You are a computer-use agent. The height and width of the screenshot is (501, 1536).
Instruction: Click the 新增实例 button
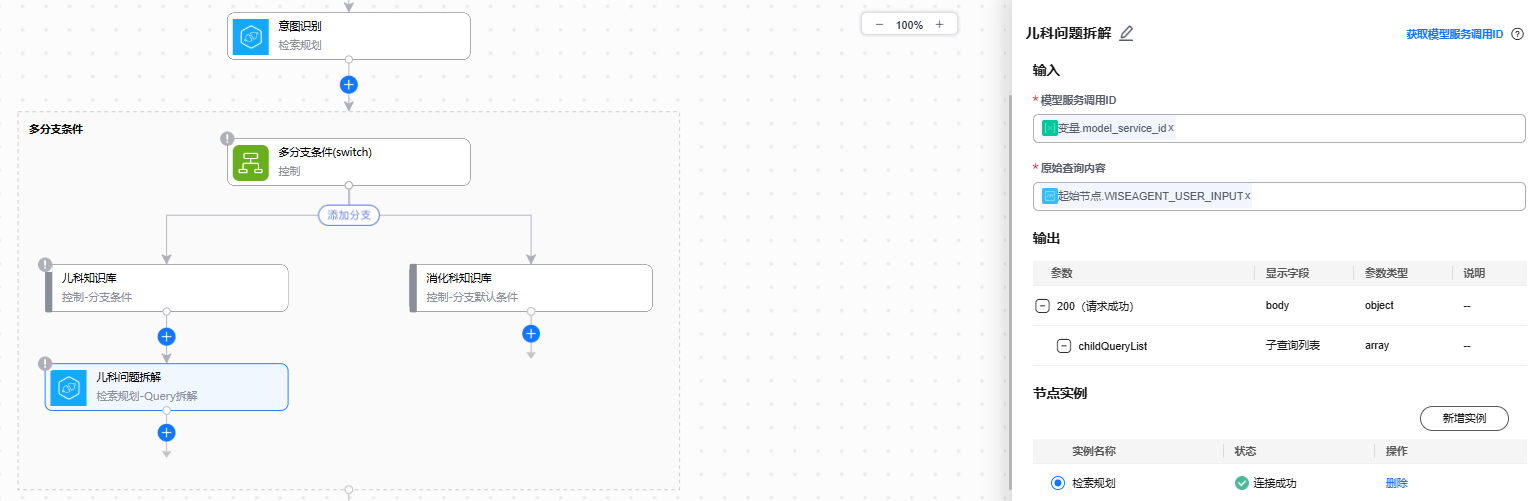(x=1463, y=419)
